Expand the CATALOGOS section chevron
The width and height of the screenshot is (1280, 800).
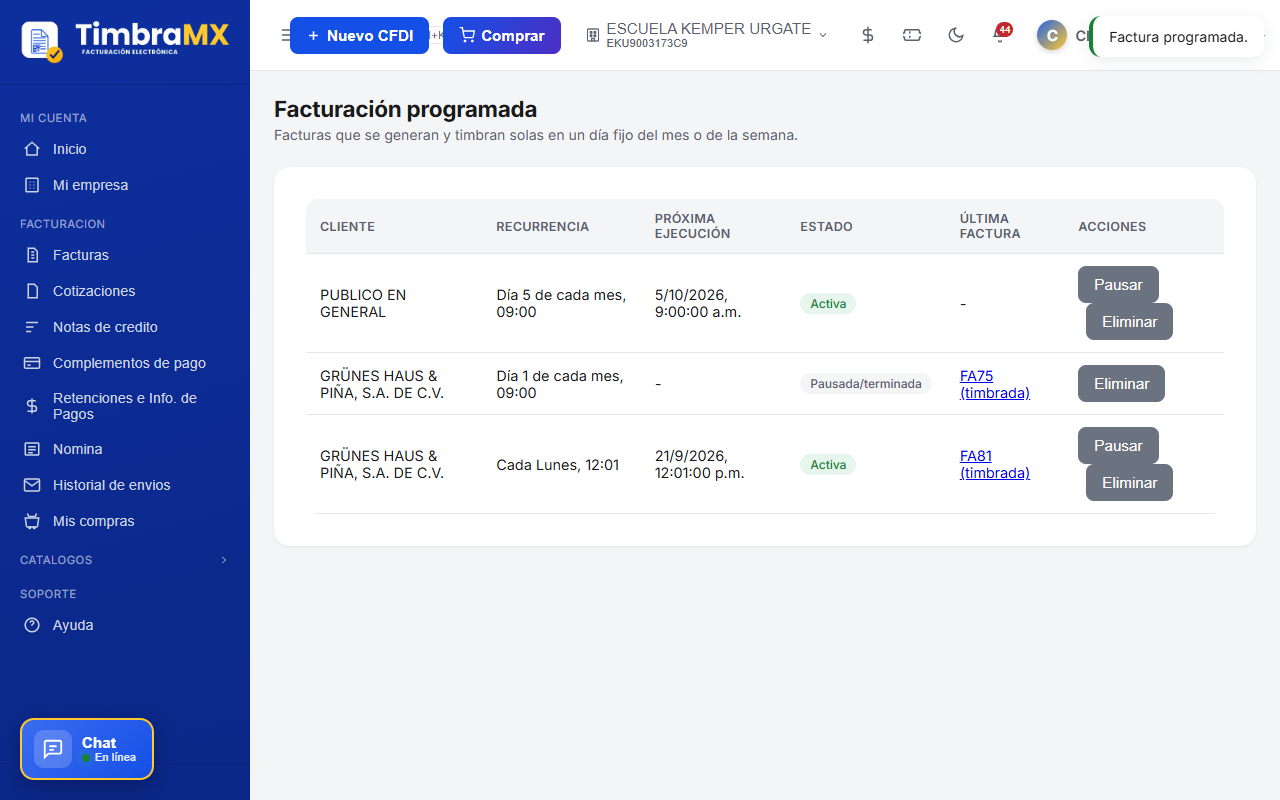coord(224,560)
